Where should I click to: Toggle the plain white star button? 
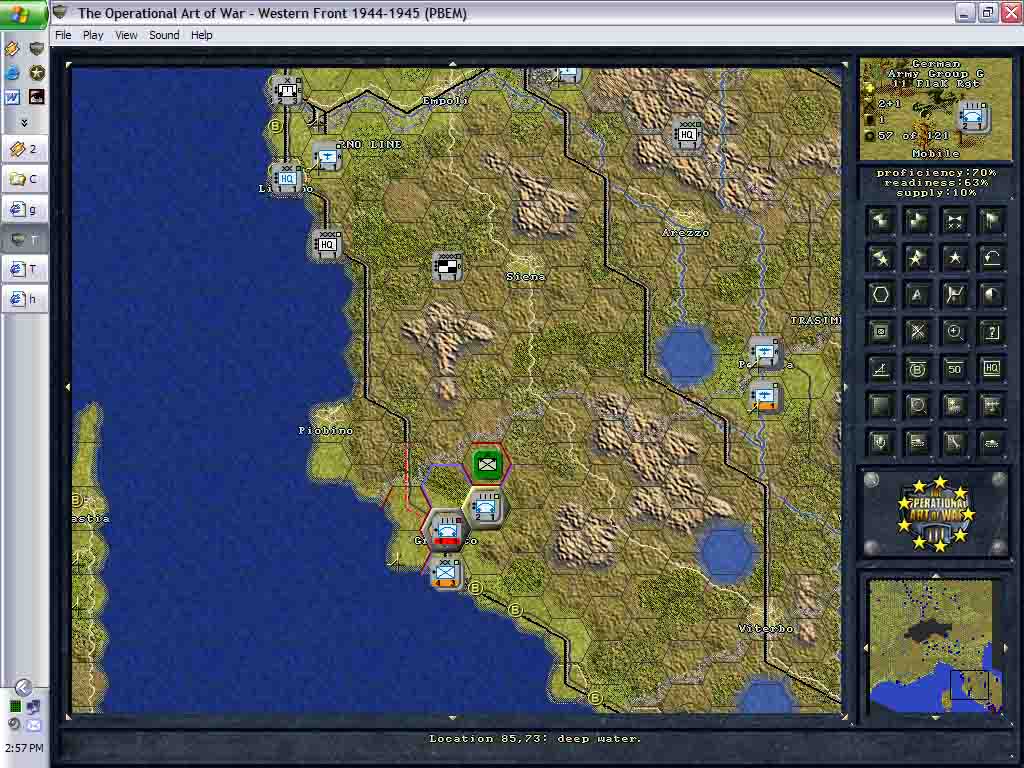(x=954, y=257)
